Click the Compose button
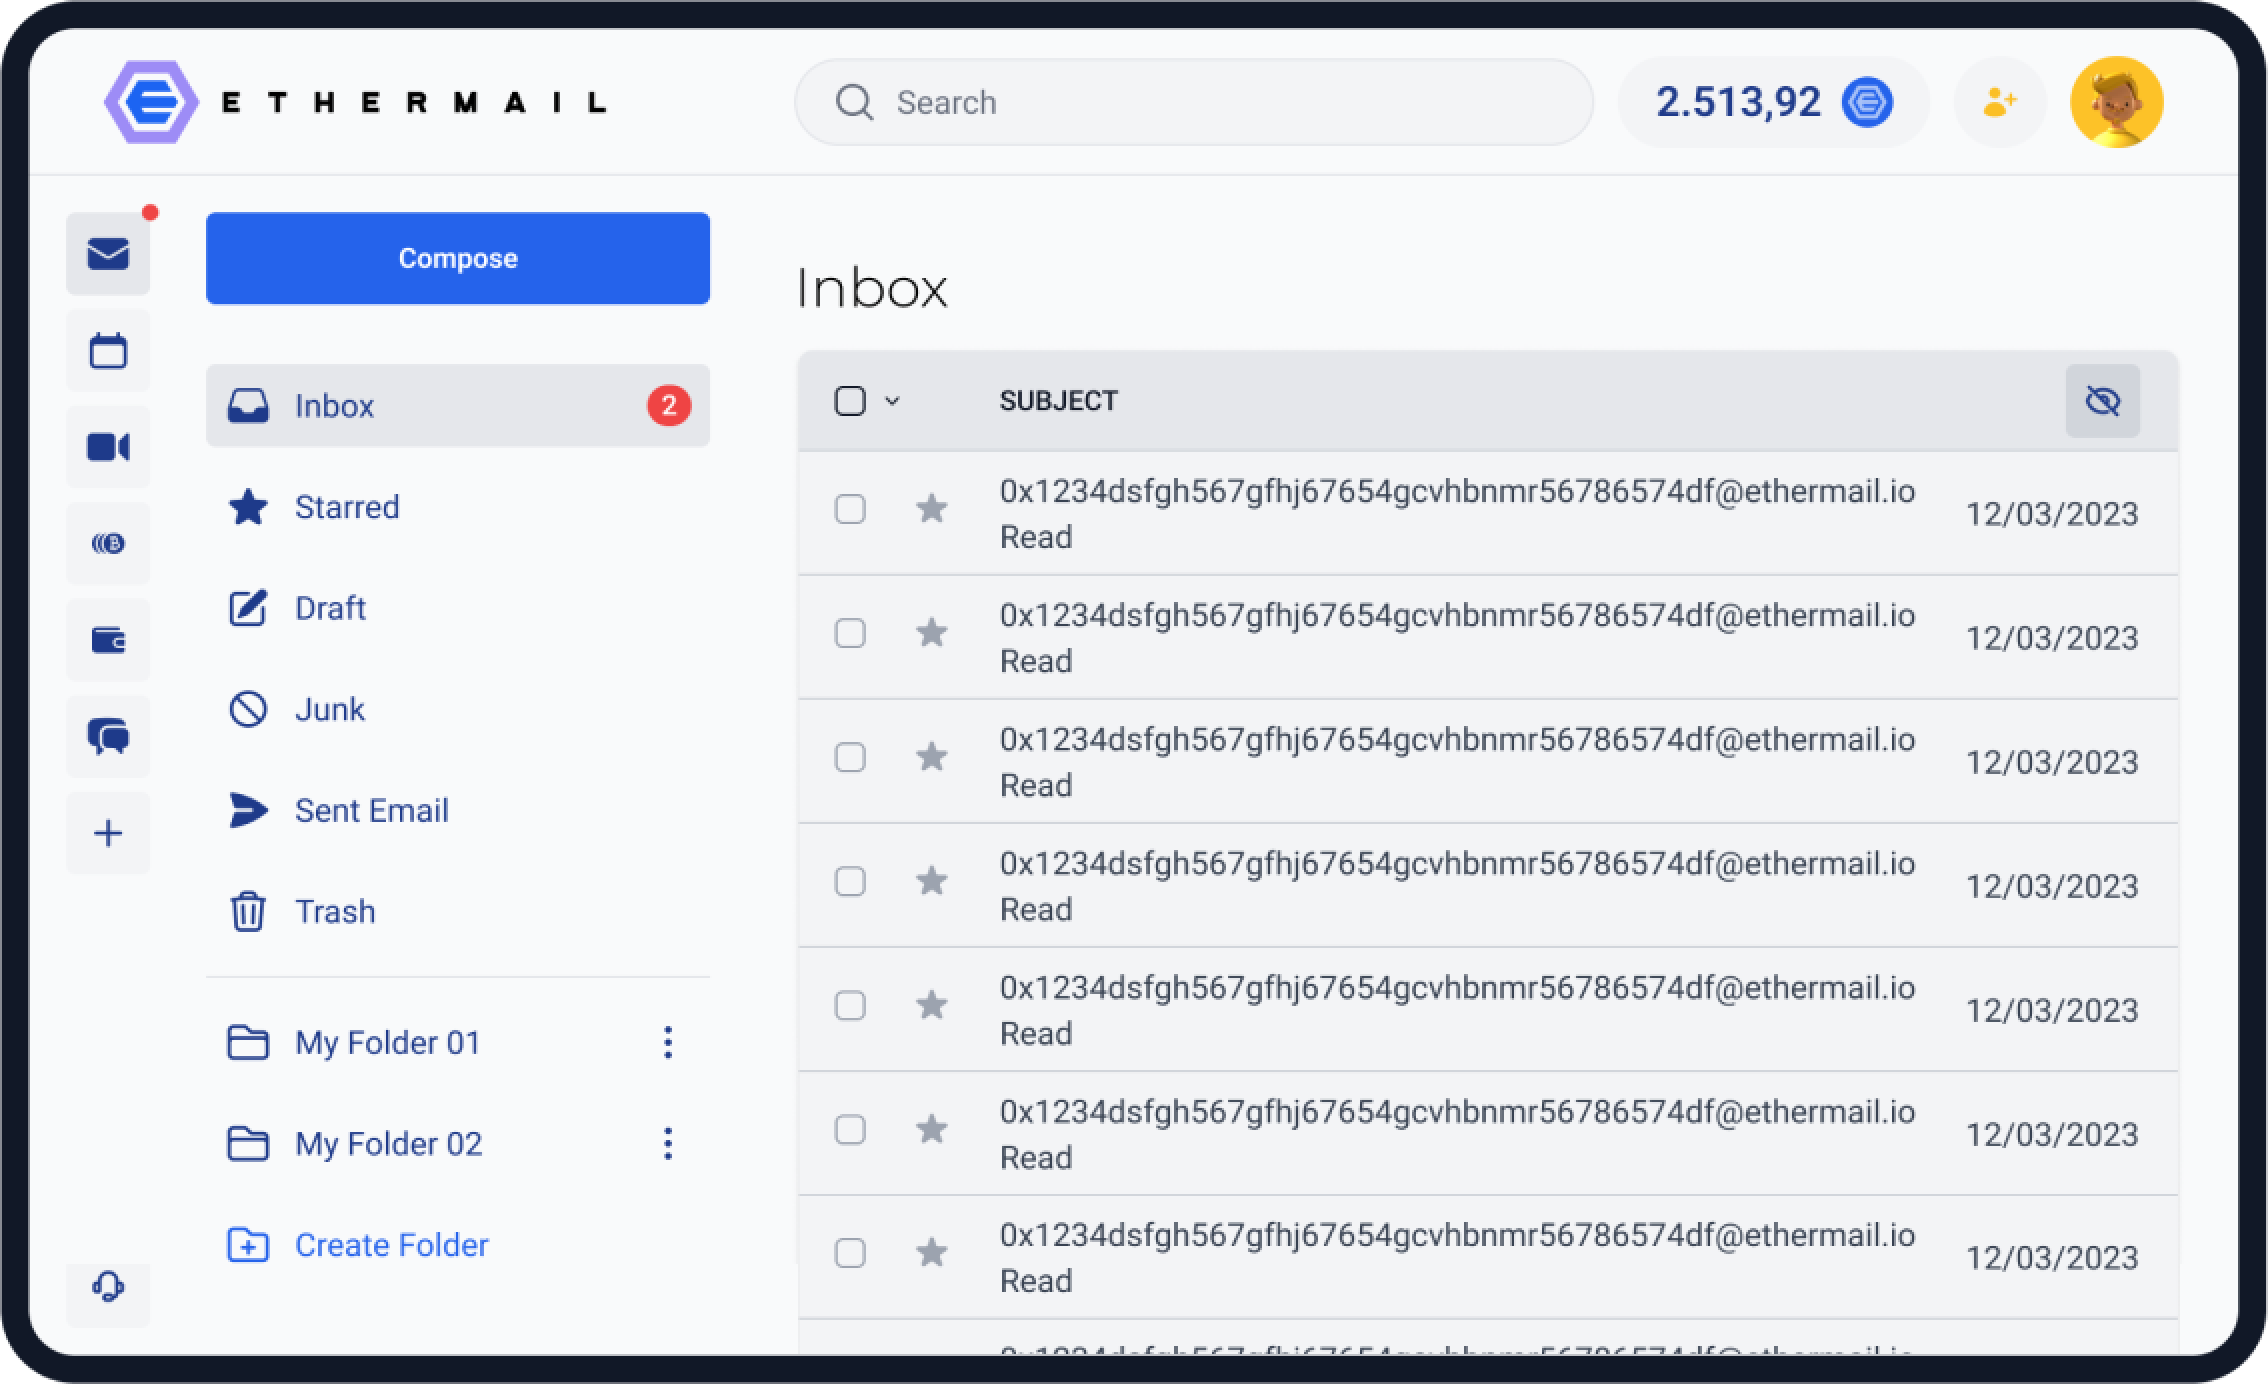 coord(458,258)
